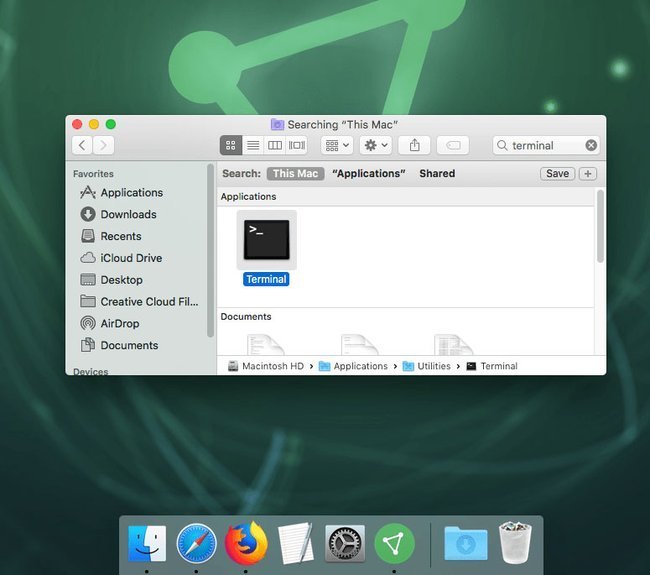Select Shared search scope
Image resolution: width=650 pixels, height=575 pixels.
point(437,173)
